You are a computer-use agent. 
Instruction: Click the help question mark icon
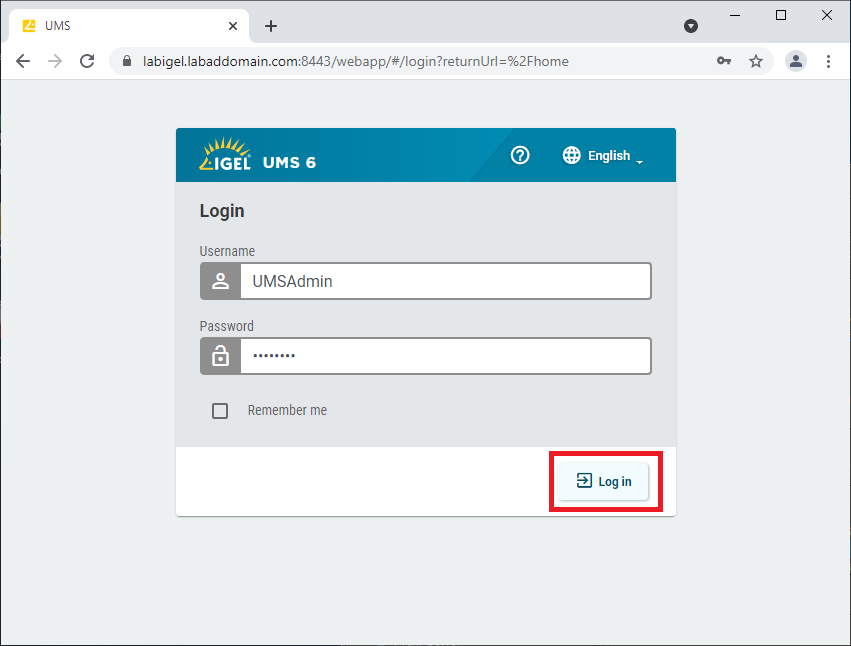tap(520, 155)
